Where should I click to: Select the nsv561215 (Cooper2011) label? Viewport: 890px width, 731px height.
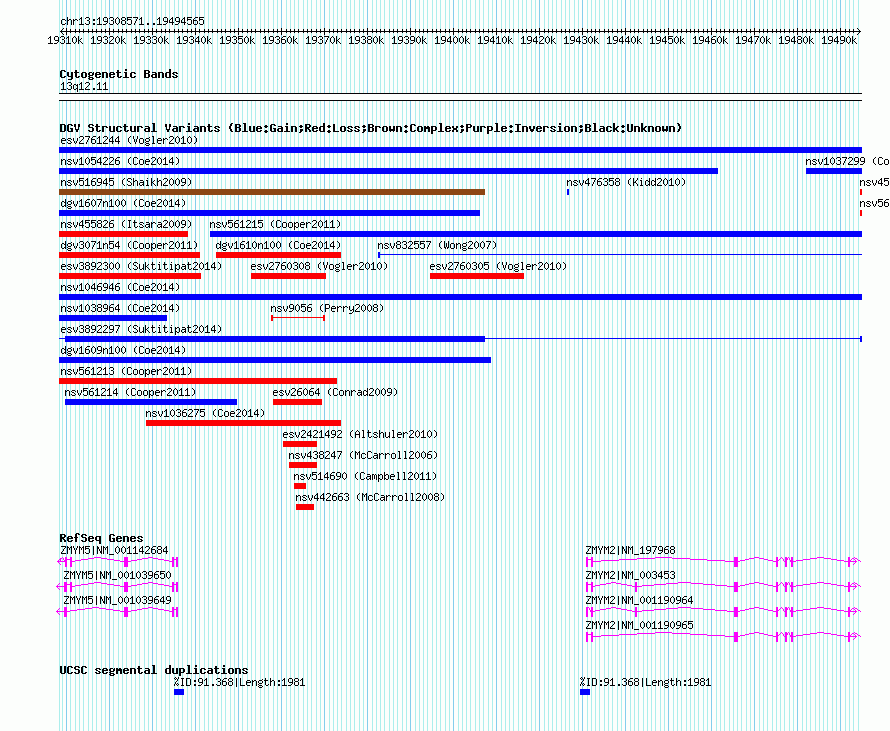pyautogui.click(x=275, y=224)
